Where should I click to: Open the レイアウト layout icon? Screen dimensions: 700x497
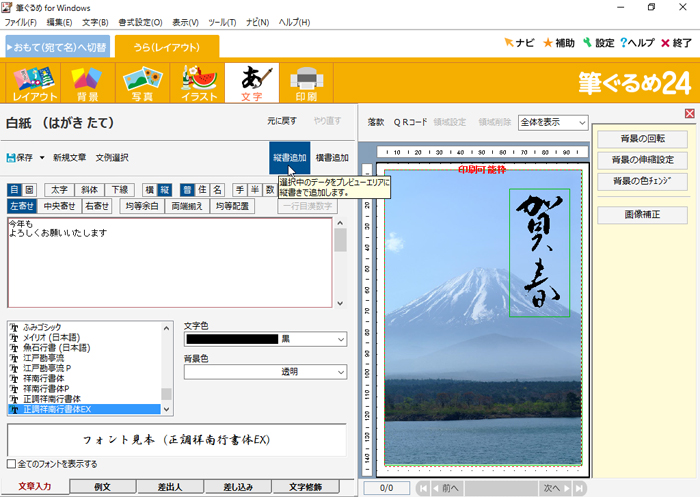pyautogui.click(x=34, y=83)
